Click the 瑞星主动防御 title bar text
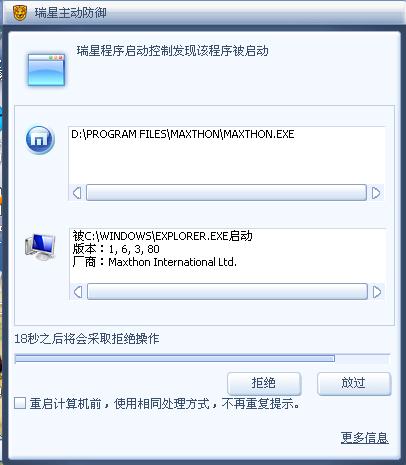The height and width of the screenshot is (465, 406). 70,13
